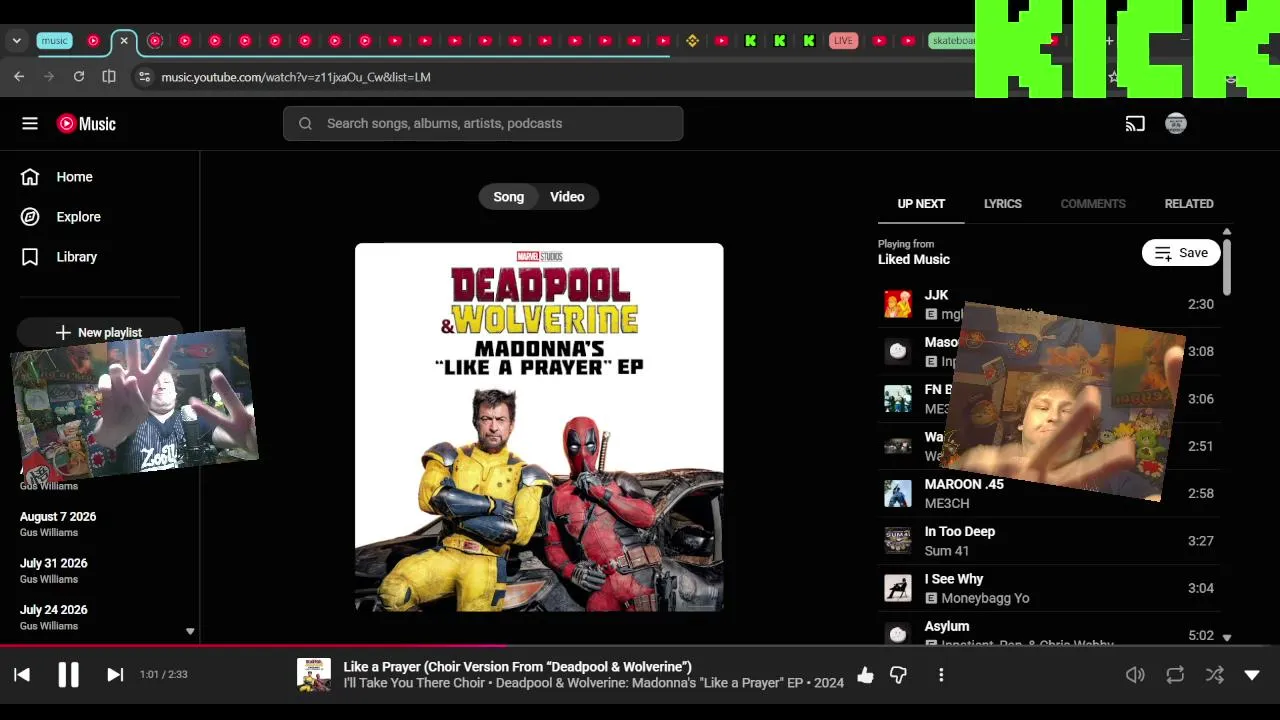Viewport: 1280px width, 720px height.
Task: Click the player bar album thumbnail
Action: [314, 675]
